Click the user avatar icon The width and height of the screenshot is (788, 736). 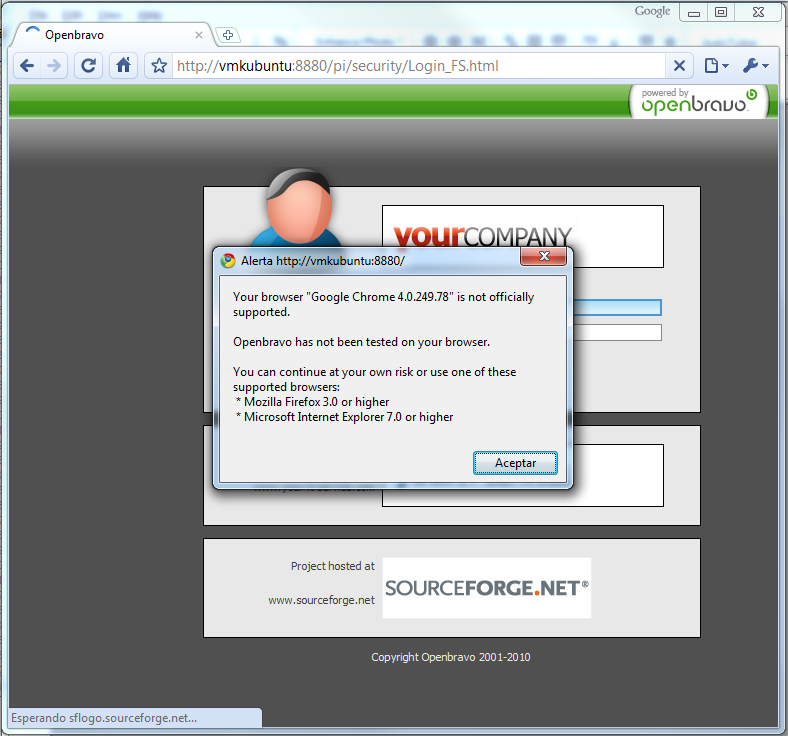(298, 207)
